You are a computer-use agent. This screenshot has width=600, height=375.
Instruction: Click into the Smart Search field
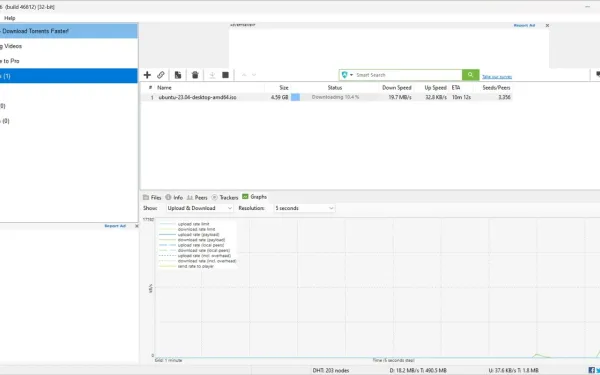pyautogui.click(x=408, y=75)
